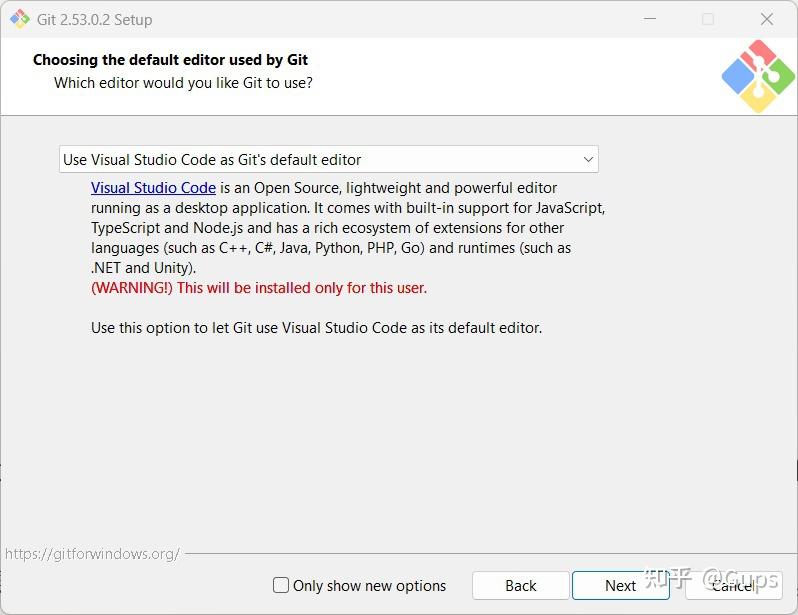The height and width of the screenshot is (615, 798).
Task: Go to the previous page with Back
Action: (520, 585)
